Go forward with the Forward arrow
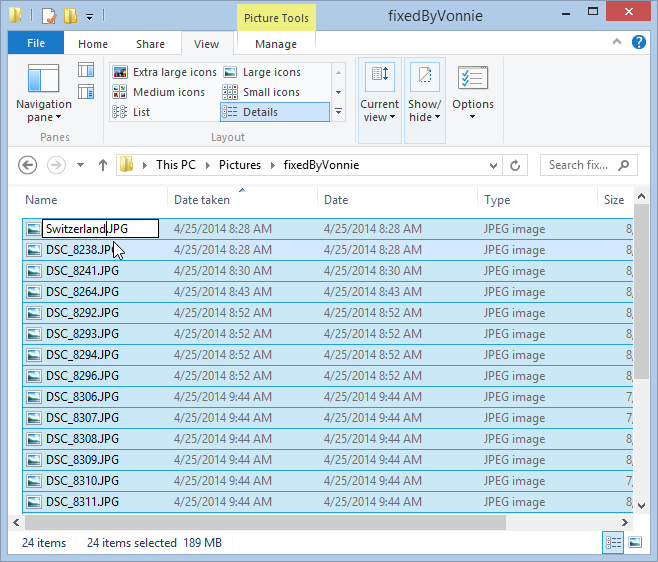Viewport: 658px width, 562px height. [x=56, y=165]
